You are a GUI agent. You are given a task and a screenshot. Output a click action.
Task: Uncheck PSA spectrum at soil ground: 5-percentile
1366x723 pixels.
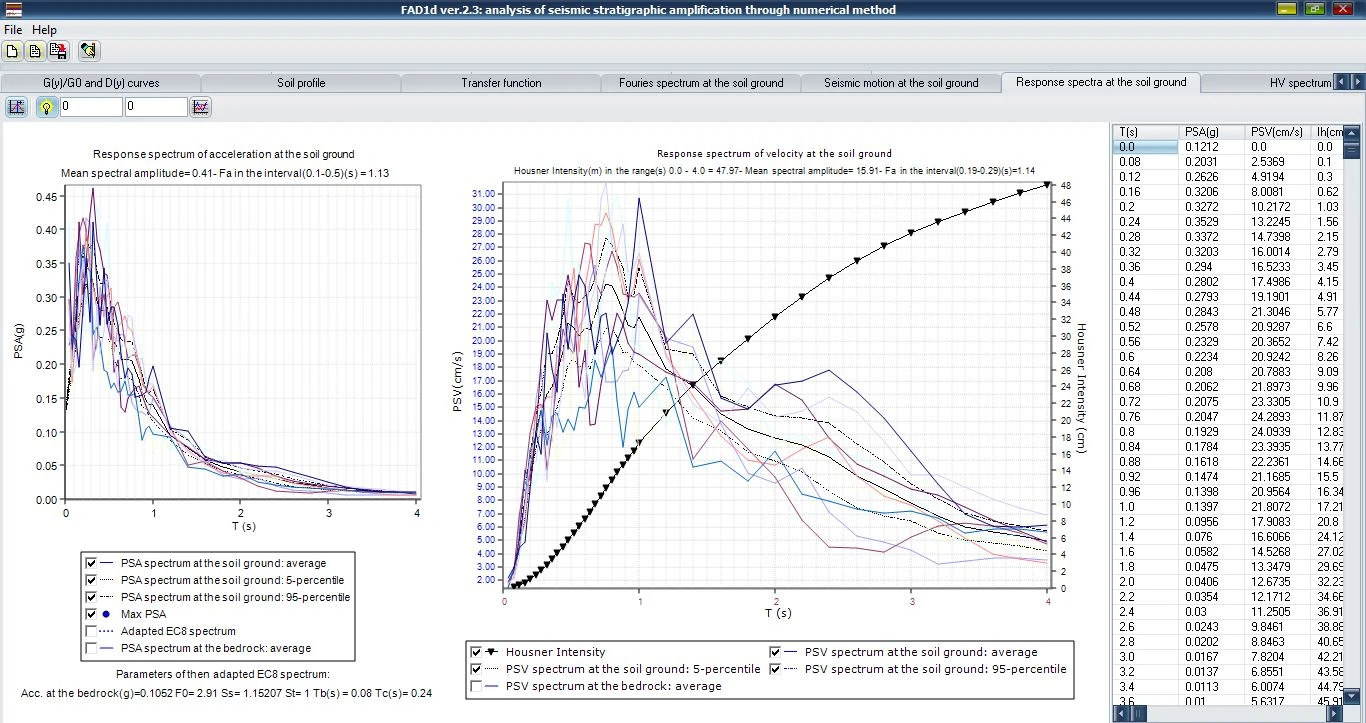[92, 580]
